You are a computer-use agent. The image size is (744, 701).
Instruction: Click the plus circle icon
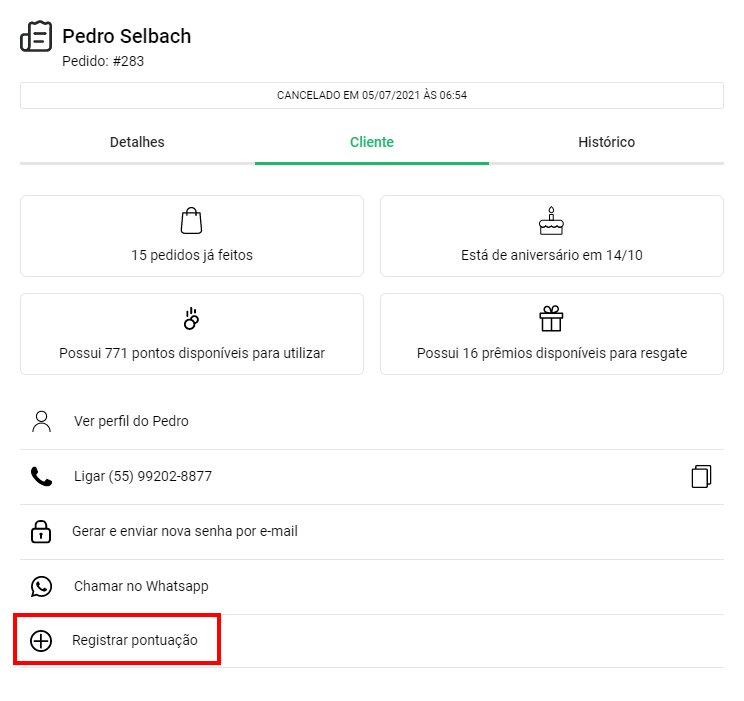click(x=41, y=641)
